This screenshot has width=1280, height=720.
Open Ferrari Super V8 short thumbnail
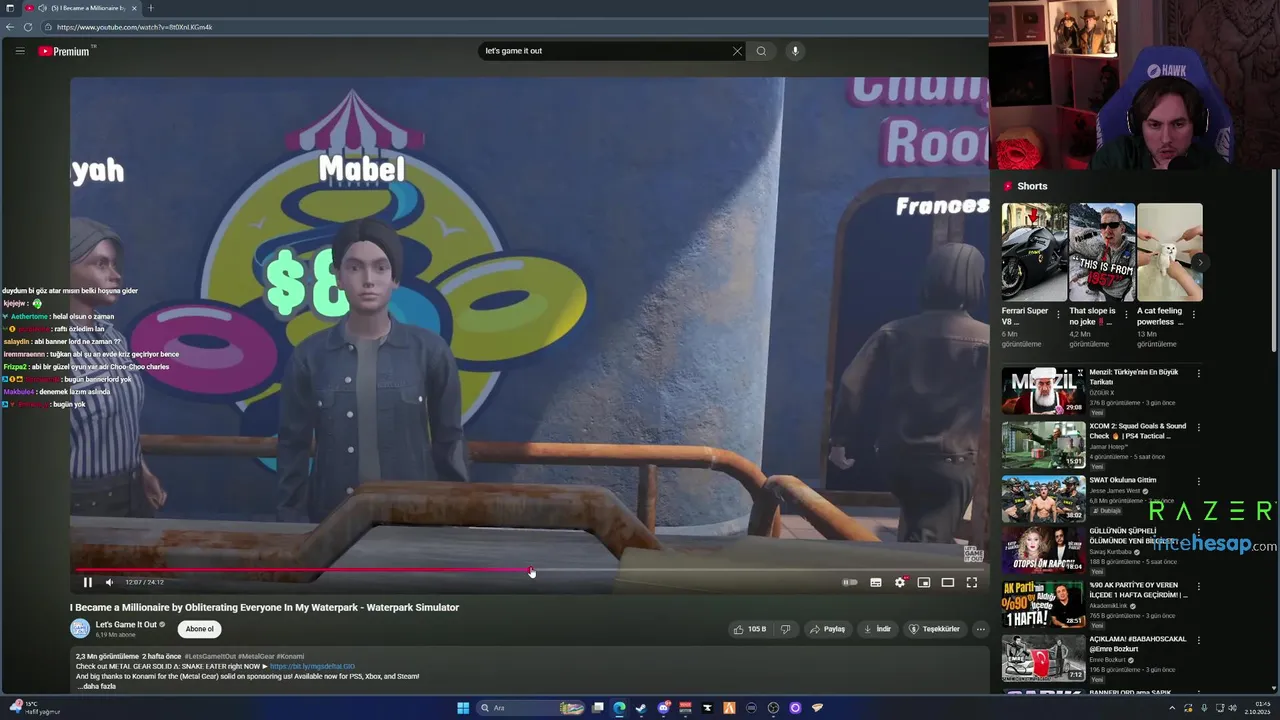1035,252
